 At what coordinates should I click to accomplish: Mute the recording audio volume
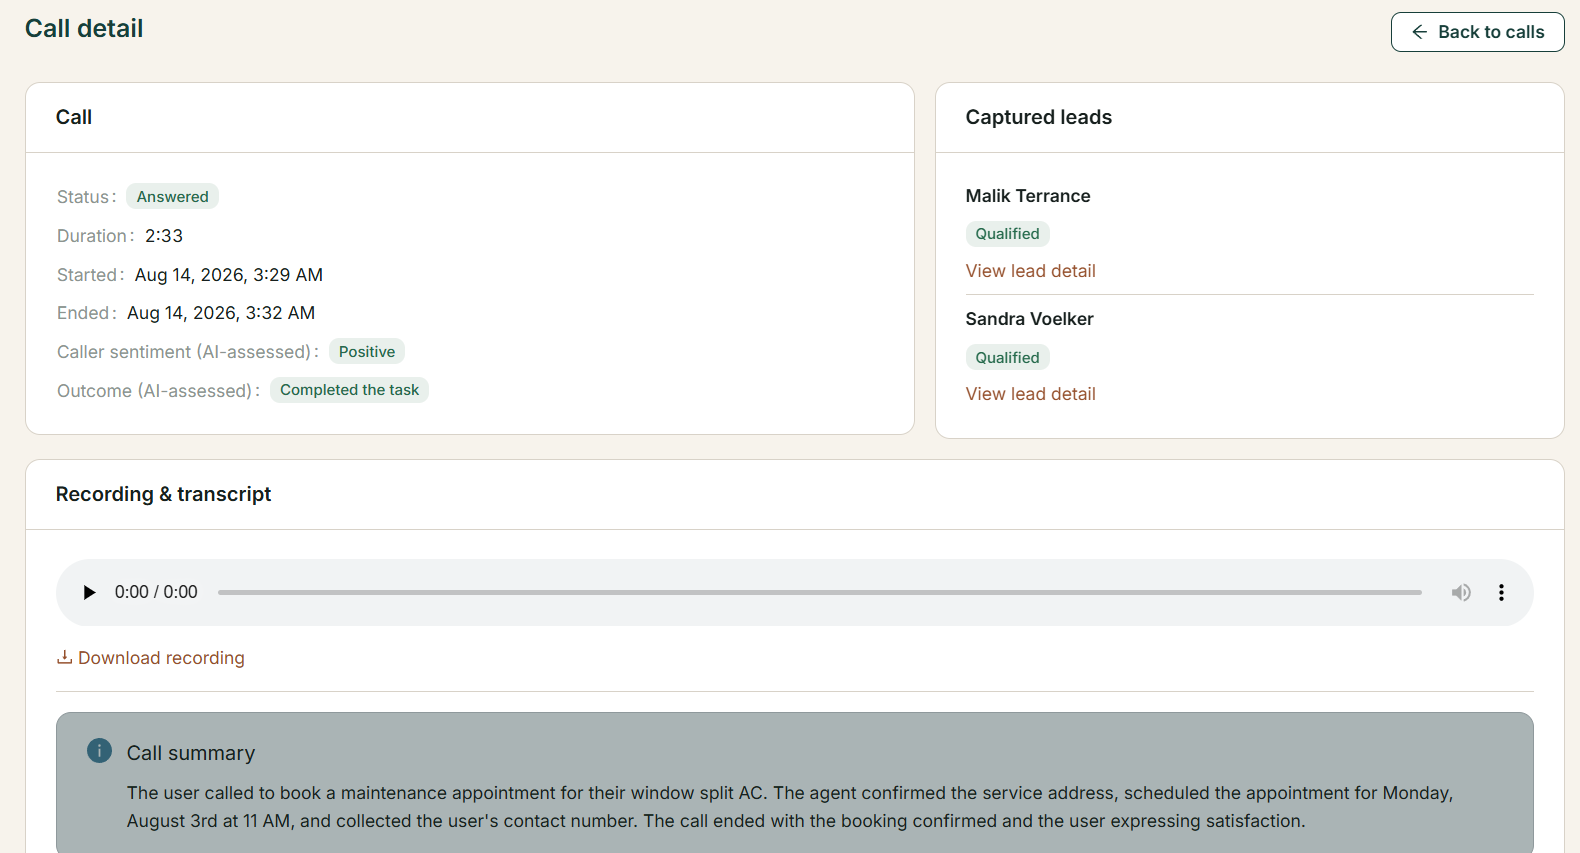[x=1461, y=592]
